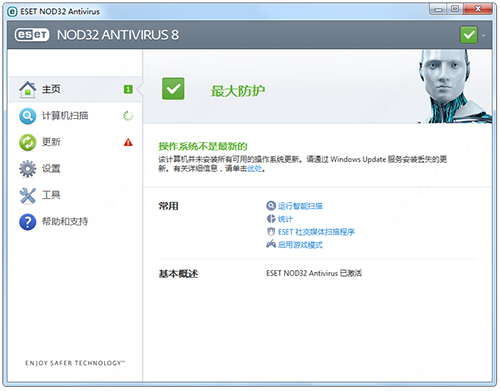The height and width of the screenshot is (391, 500).
Task: Click the ESET logo in header
Action: coord(32,35)
